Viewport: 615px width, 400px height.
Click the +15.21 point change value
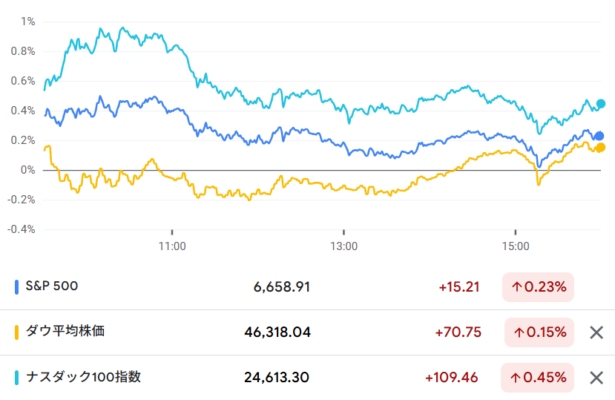[x=459, y=287]
